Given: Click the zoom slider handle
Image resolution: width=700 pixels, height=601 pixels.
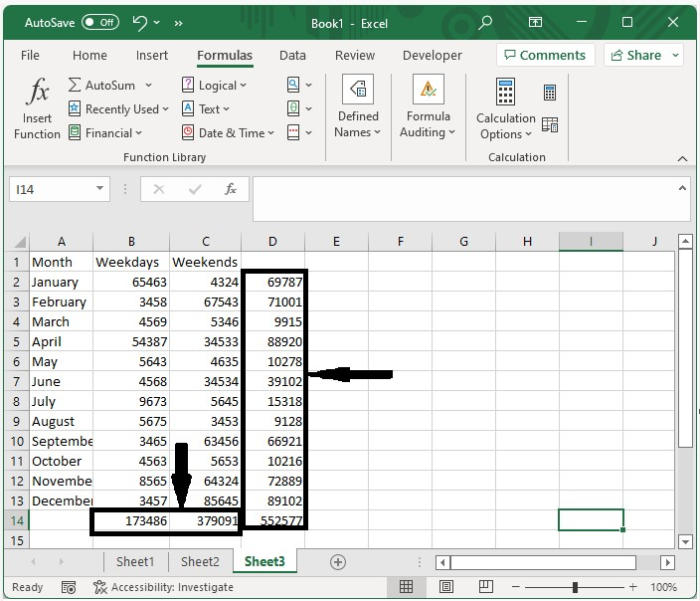Looking at the screenshot, I should coord(575,587).
